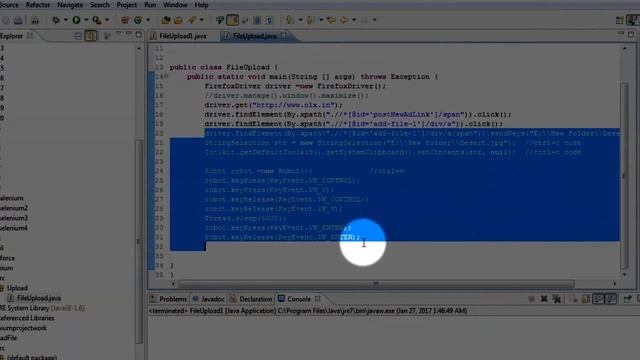This screenshot has width=640, height=360.
Task: Click the Package Explorer vertical scrollbar
Action: coord(139,241)
